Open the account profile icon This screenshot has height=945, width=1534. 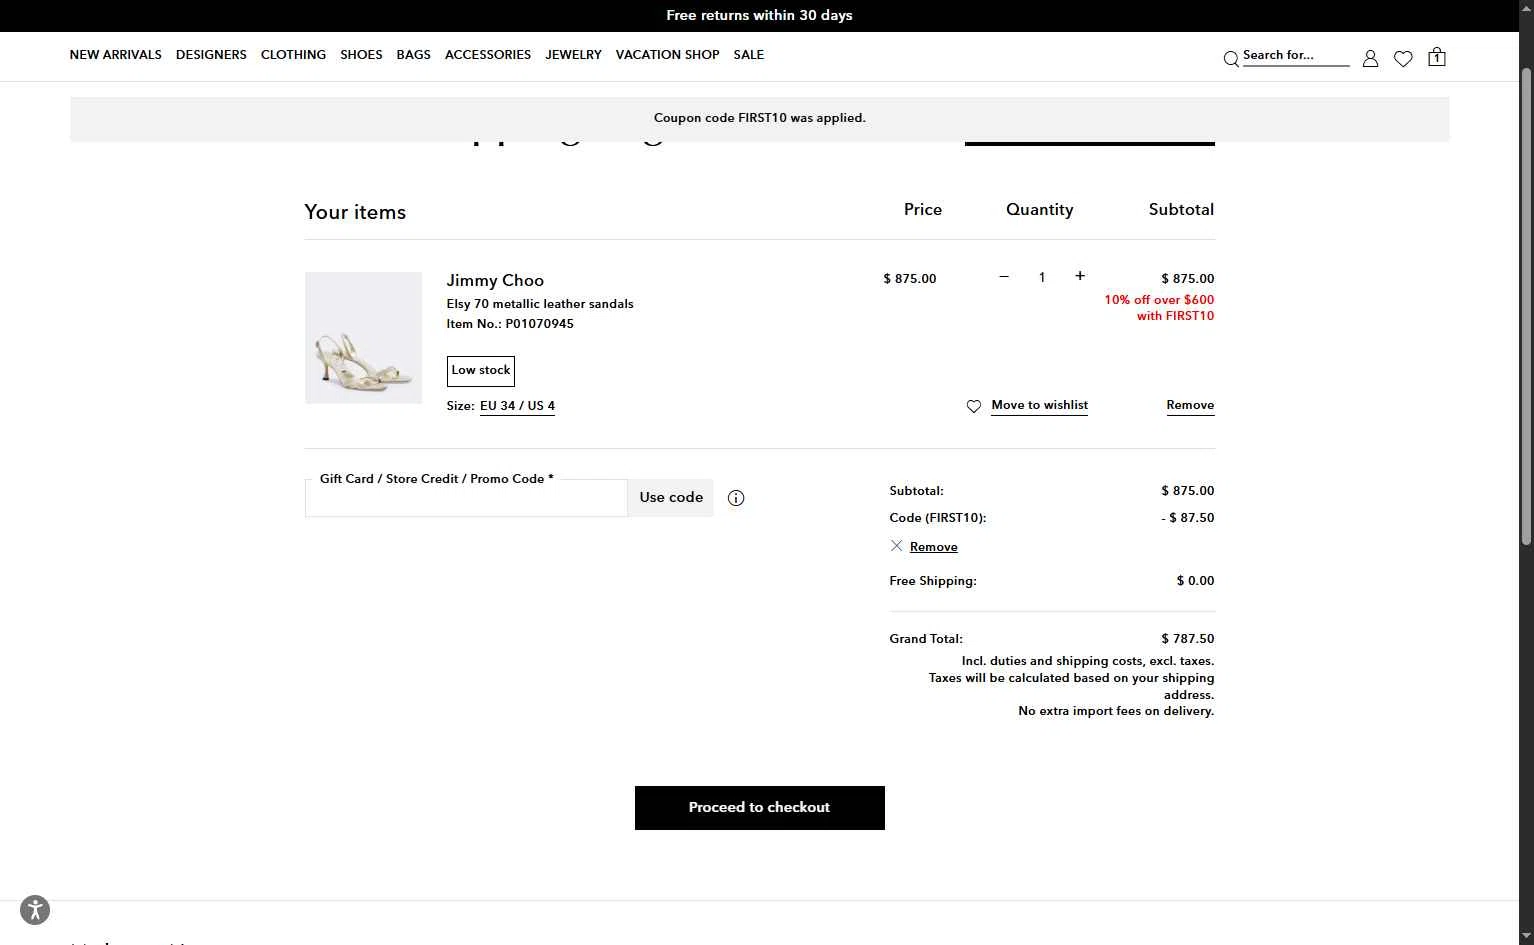click(1370, 59)
